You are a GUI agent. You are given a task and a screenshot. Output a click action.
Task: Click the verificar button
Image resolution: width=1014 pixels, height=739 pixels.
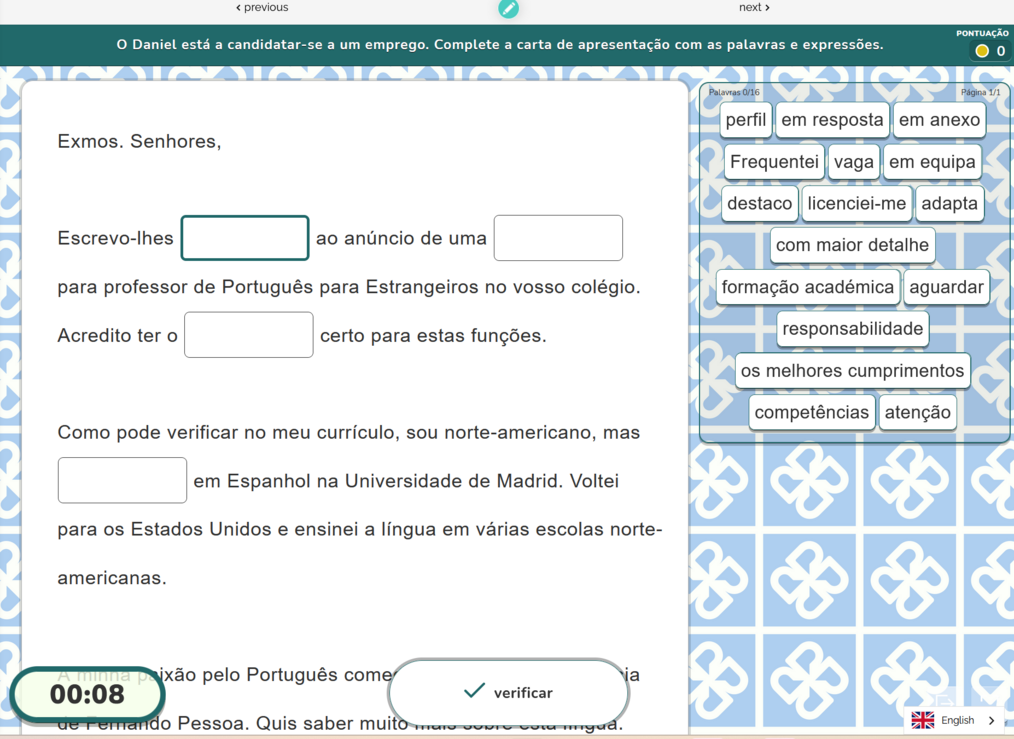[508, 692]
